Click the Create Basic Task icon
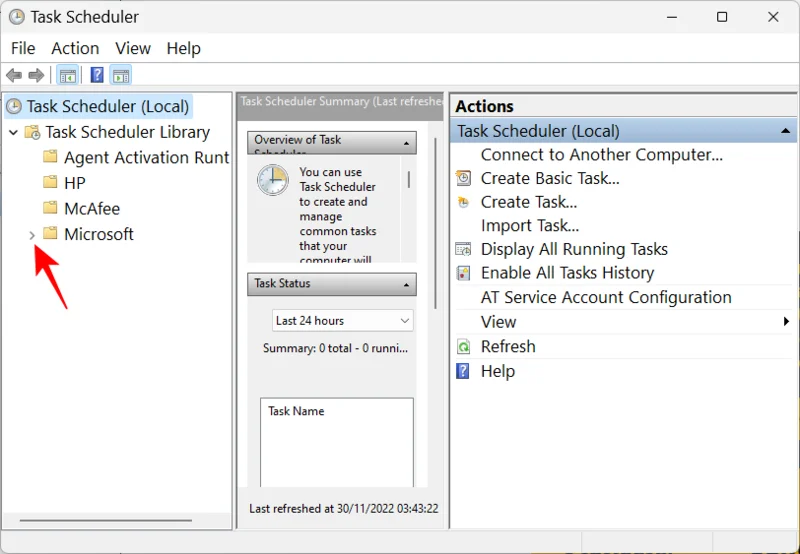Viewport: 800px width, 554px height. 463,178
